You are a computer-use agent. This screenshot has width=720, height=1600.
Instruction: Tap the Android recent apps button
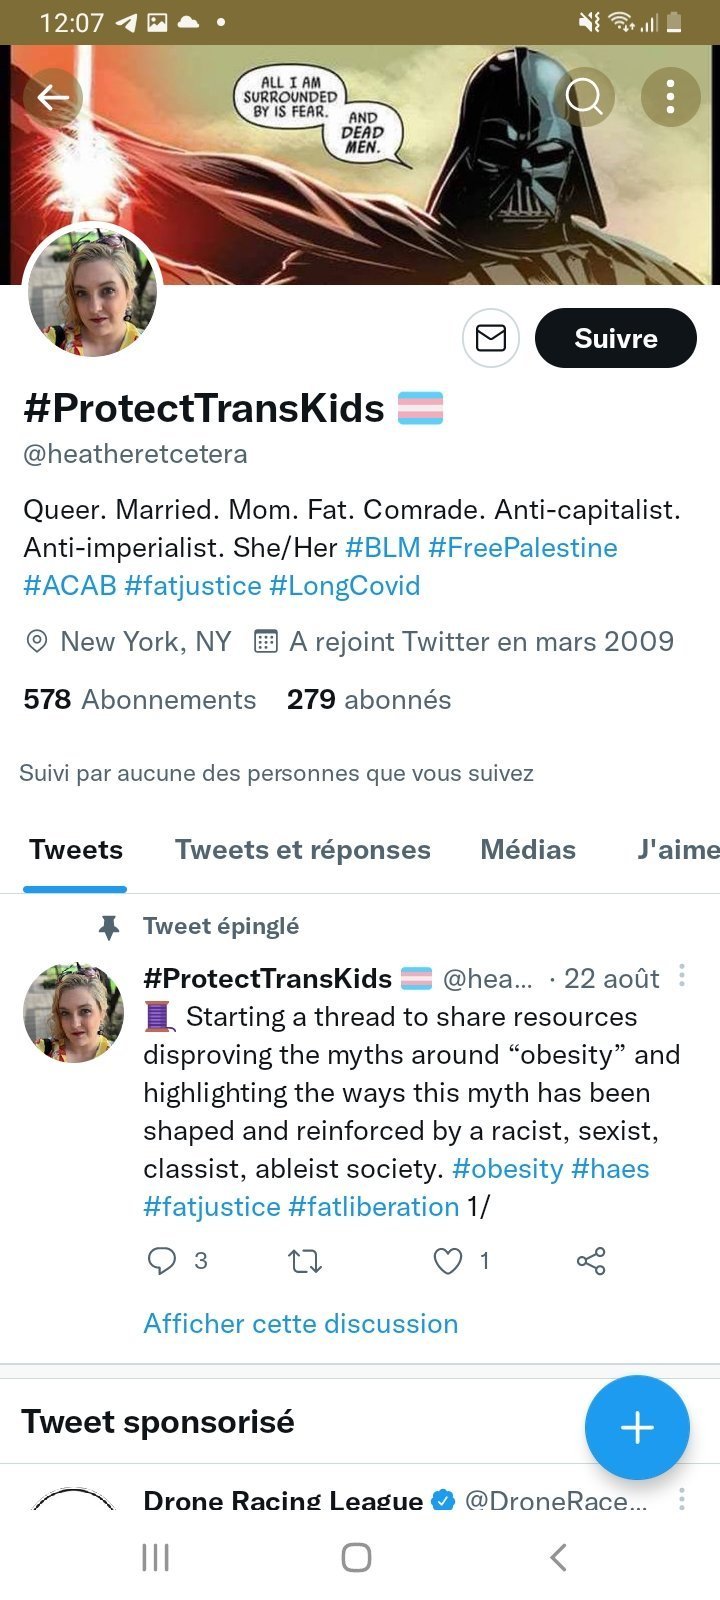pyautogui.click(x=156, y=1557)
